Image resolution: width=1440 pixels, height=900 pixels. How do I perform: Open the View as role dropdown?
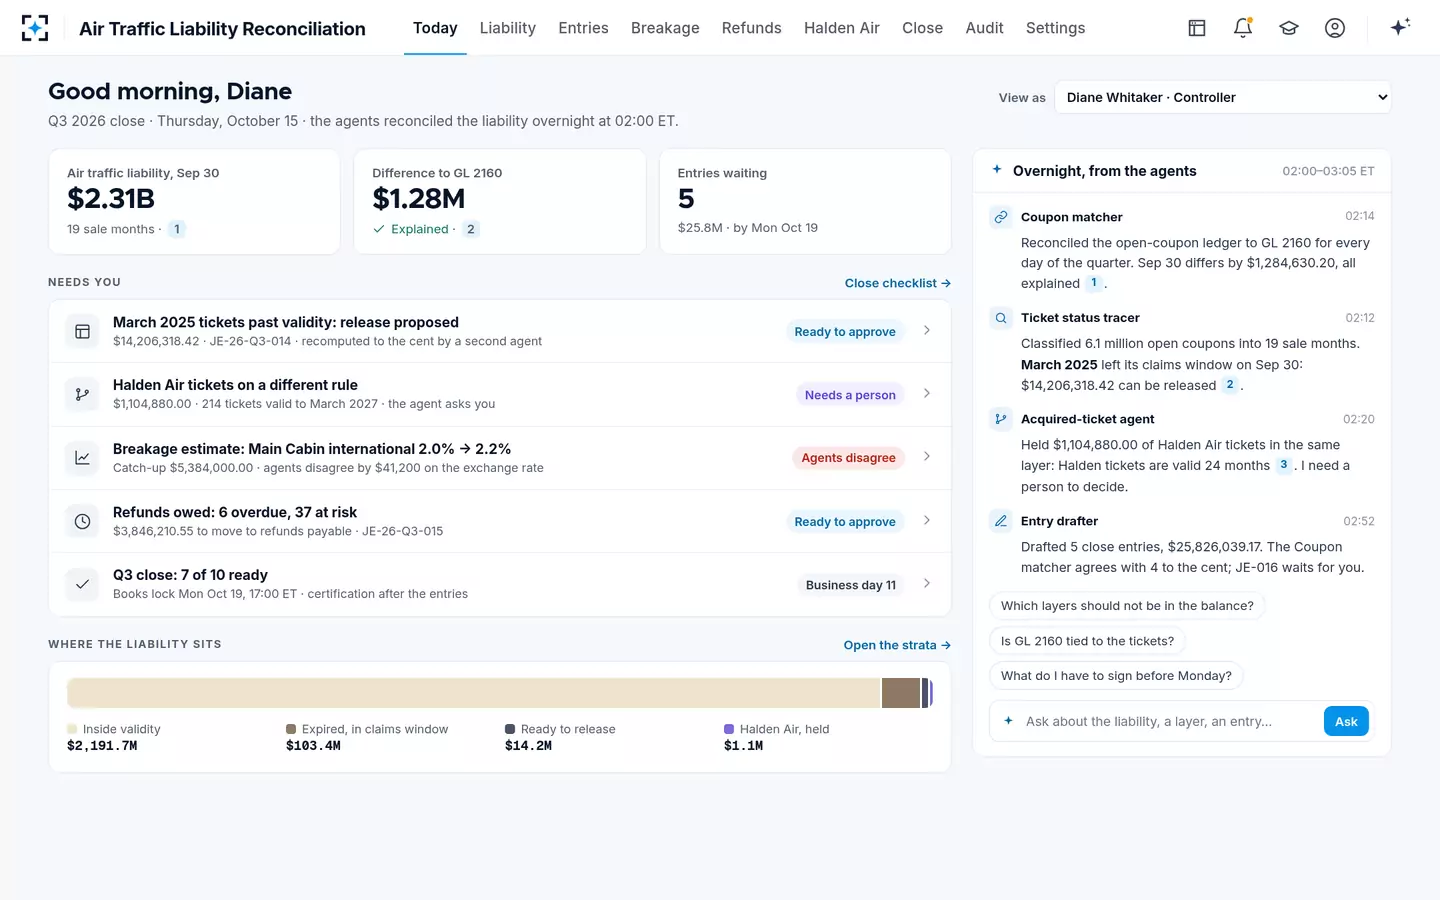(x=1223, y=97)
